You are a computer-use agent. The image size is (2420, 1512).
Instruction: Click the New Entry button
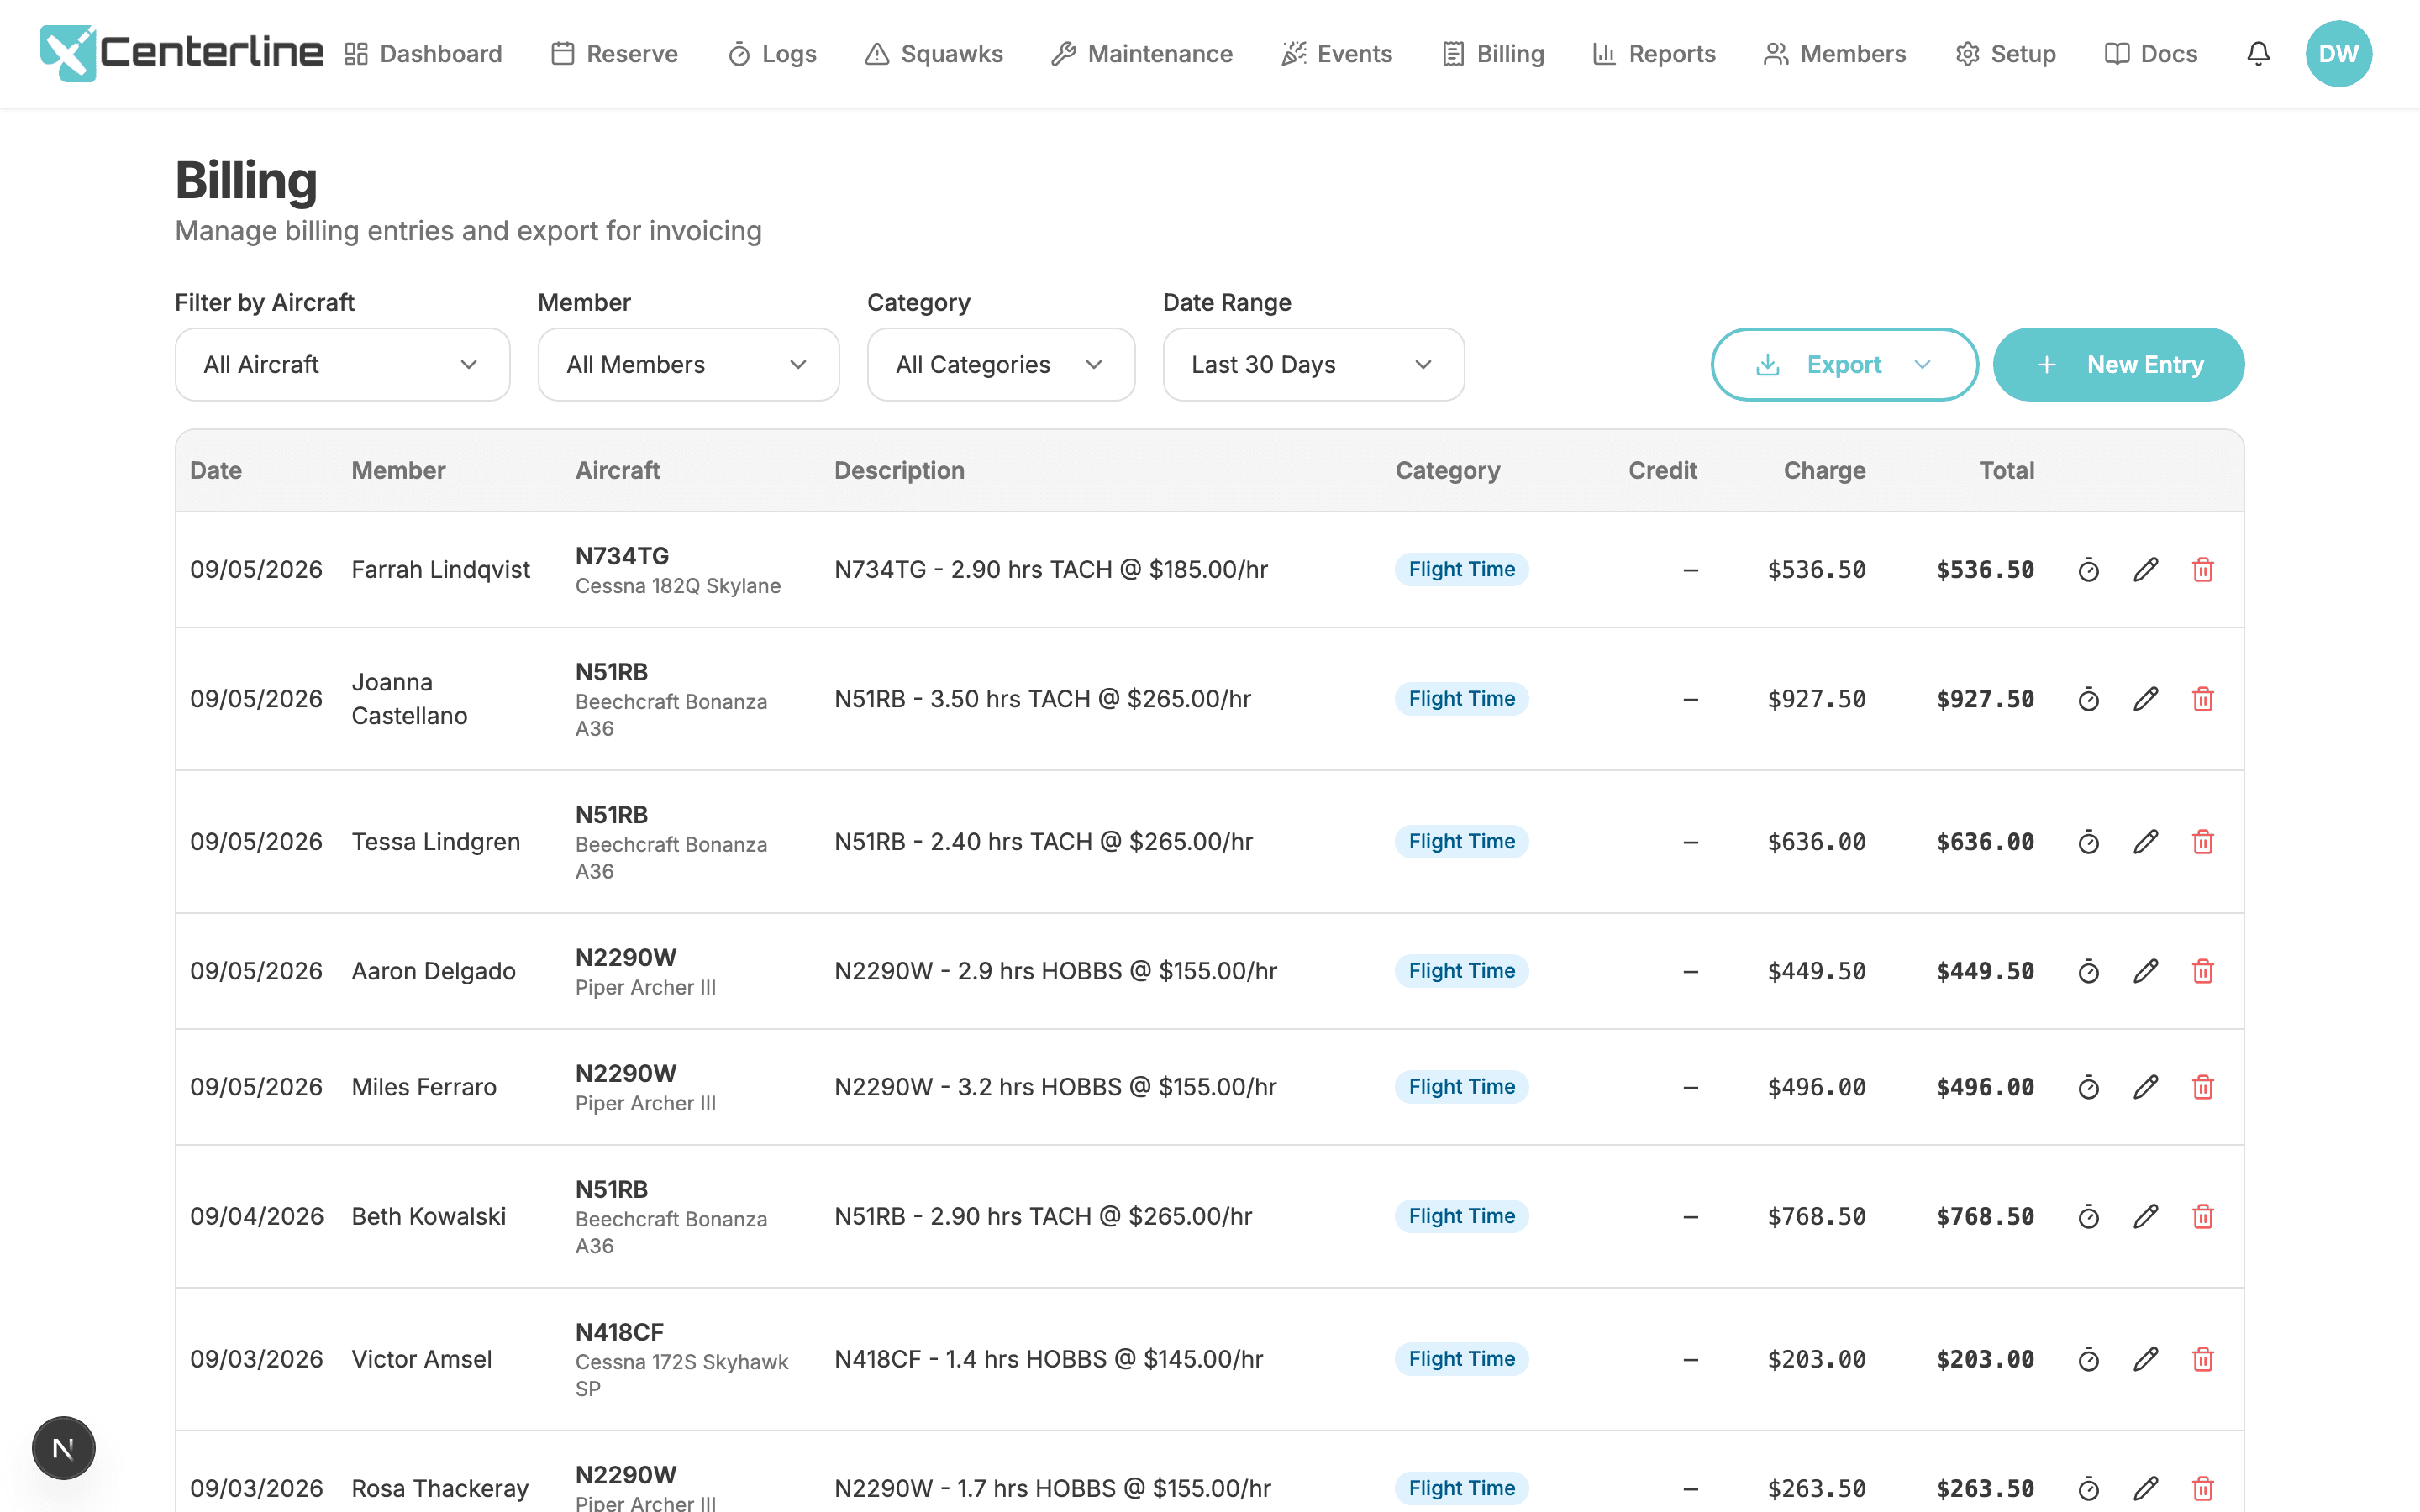[x=2118, y=365]
